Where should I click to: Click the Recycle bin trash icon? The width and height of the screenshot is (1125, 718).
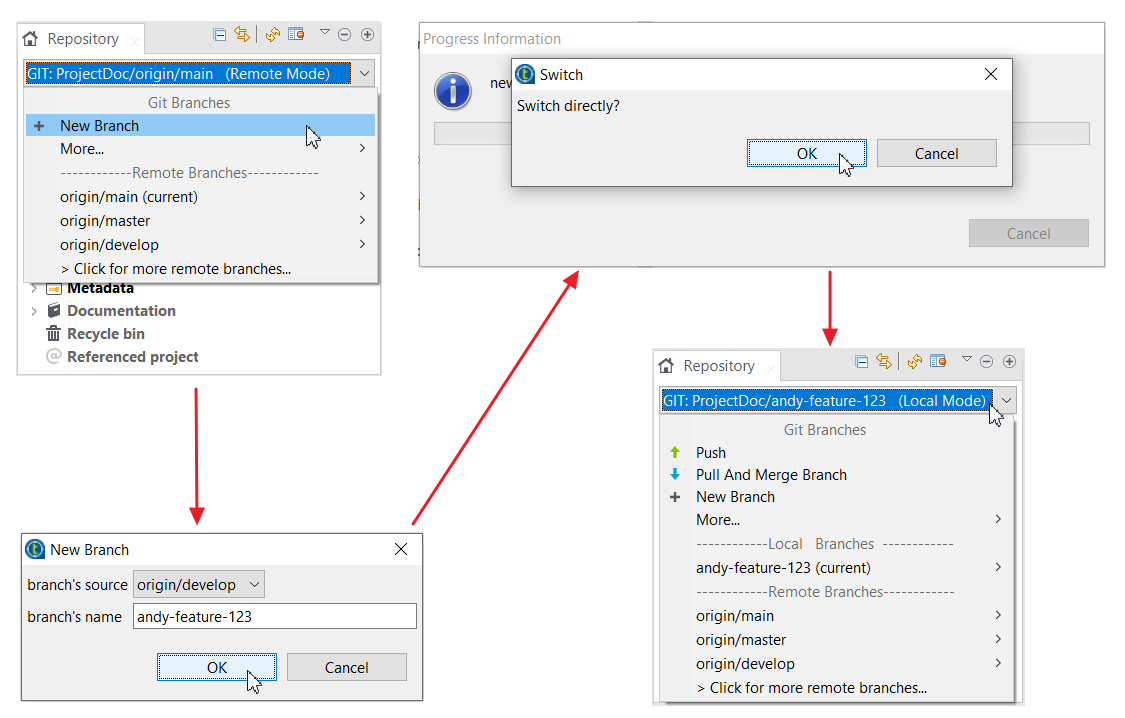(54, 334)
